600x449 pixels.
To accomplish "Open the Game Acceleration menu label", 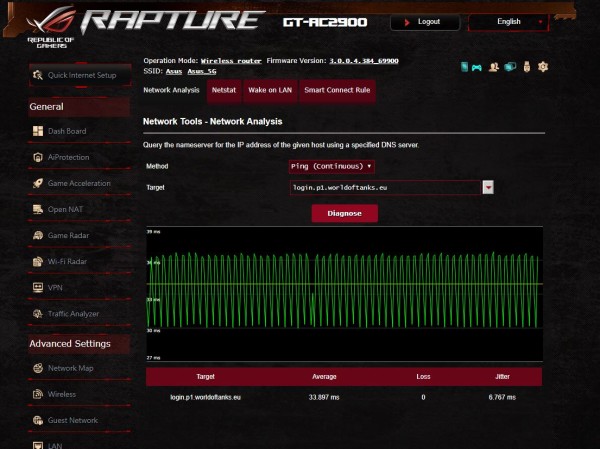I will point(79,183).
